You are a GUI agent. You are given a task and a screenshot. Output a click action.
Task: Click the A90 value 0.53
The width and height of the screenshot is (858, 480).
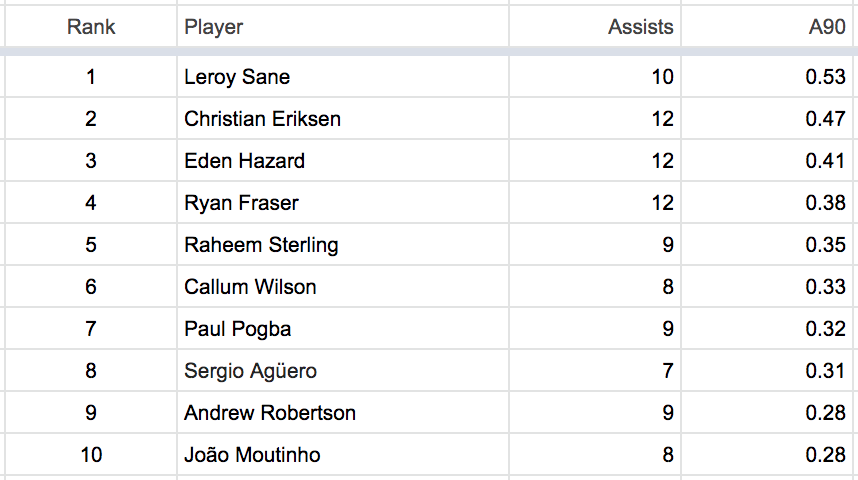[x=826, y=77]
